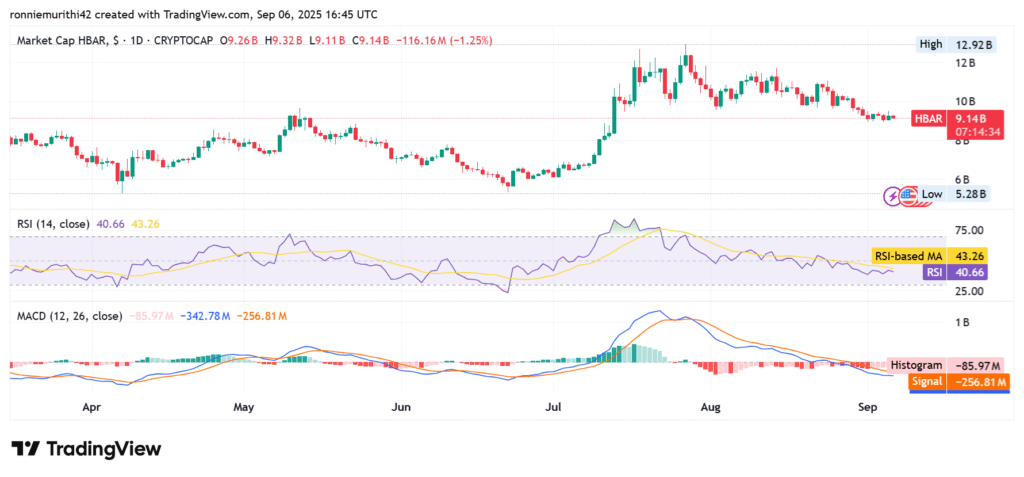Viewport: 1024px width, 477px height.
Task: Open the MACD (12, 26, close) indicator legend
Action: [69, 316]
